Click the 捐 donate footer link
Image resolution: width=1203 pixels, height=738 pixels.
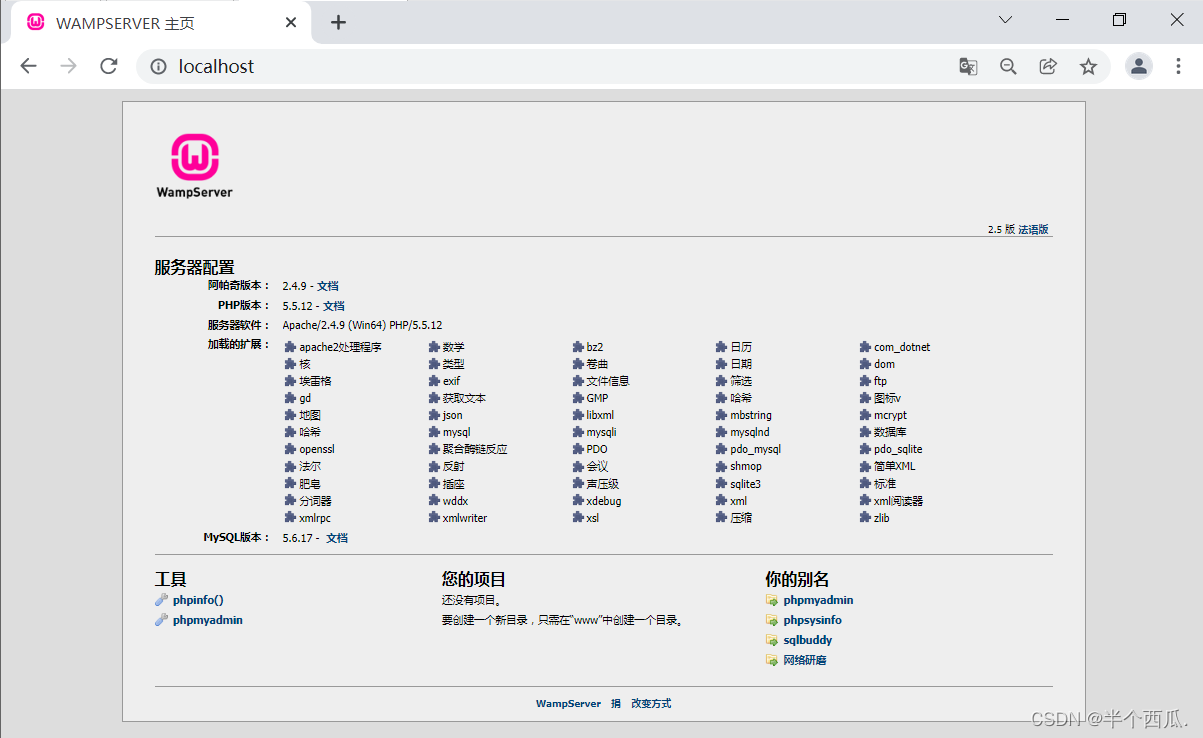pos(616,704)
